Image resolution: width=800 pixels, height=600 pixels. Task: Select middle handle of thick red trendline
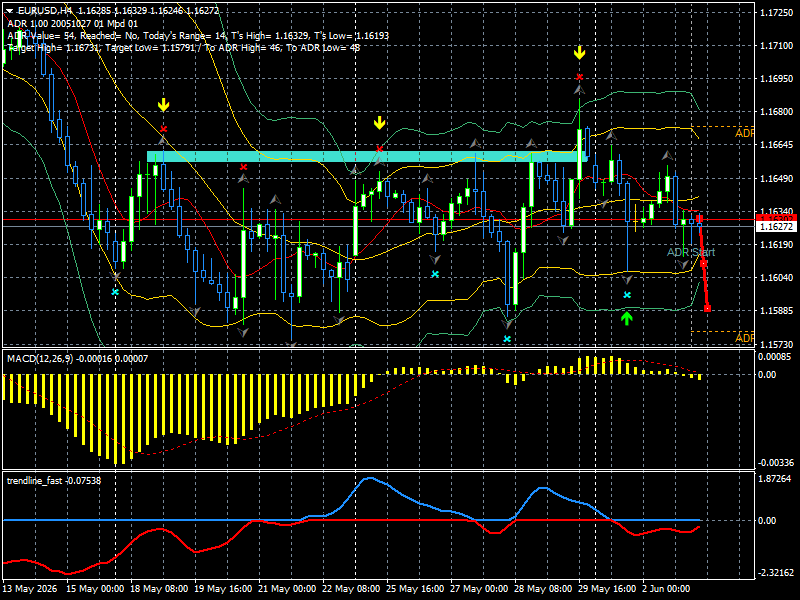point(703,264)
